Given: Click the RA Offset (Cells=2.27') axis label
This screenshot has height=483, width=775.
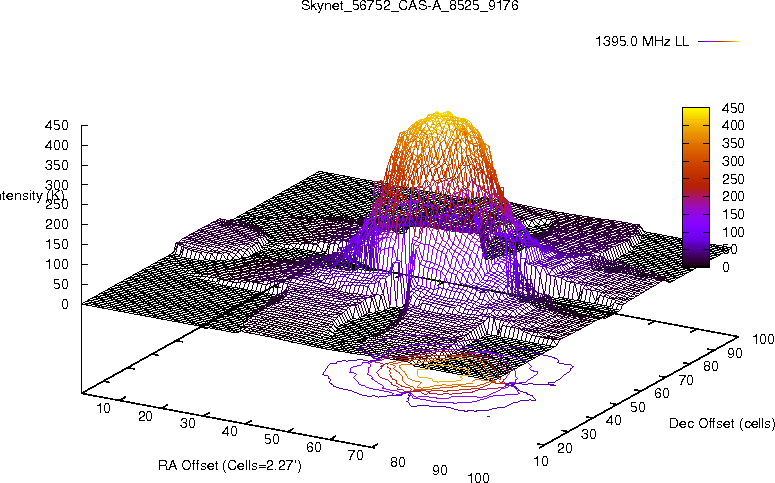Looking at the screenshot, I should 230,466.
